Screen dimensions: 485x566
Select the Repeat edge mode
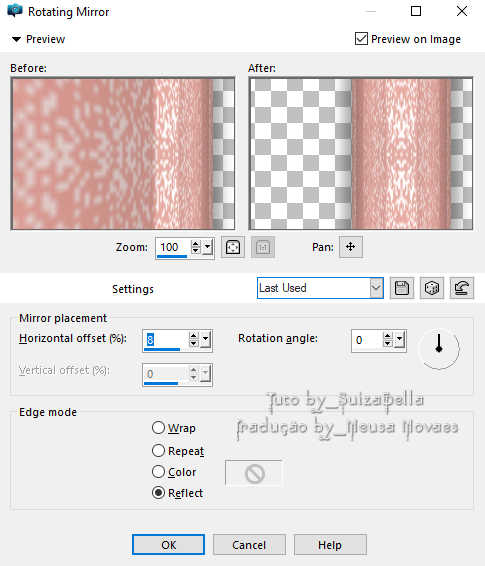coord(158,451)
